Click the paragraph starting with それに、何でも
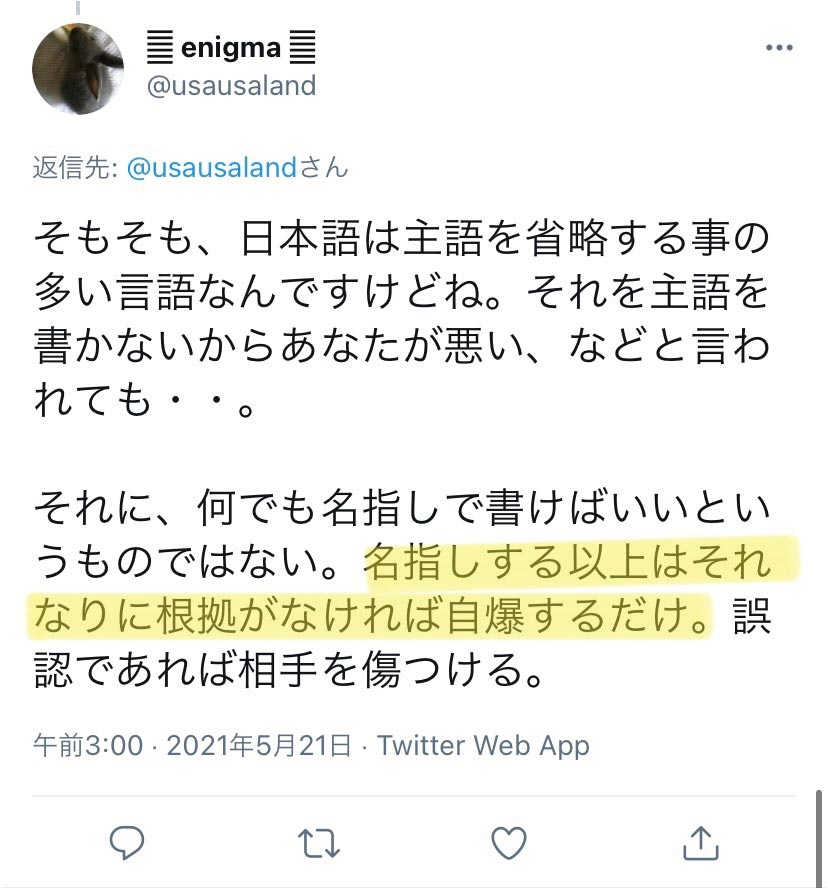 [x=402, y=588]
